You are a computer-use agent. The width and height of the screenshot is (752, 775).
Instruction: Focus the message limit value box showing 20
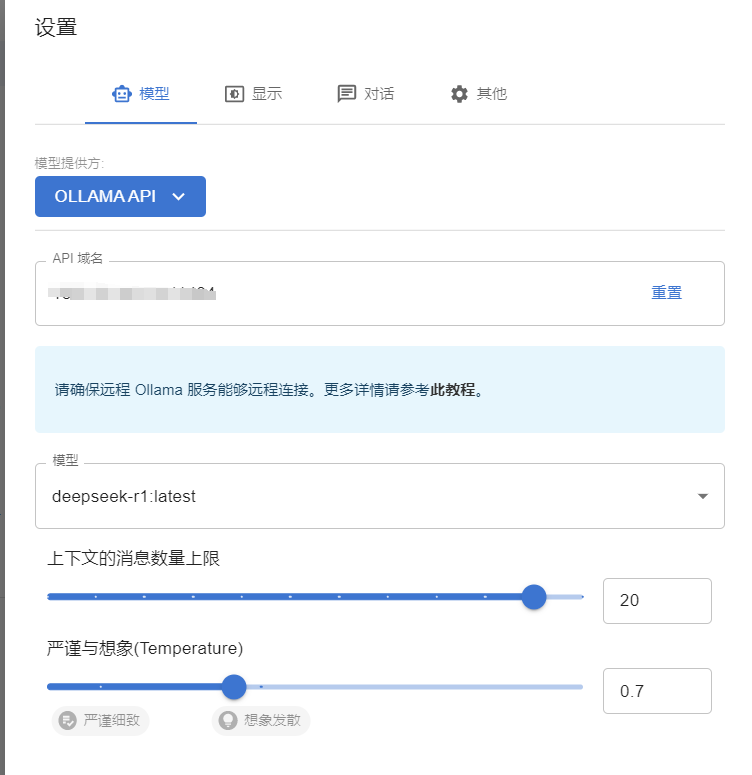point(657,601)
